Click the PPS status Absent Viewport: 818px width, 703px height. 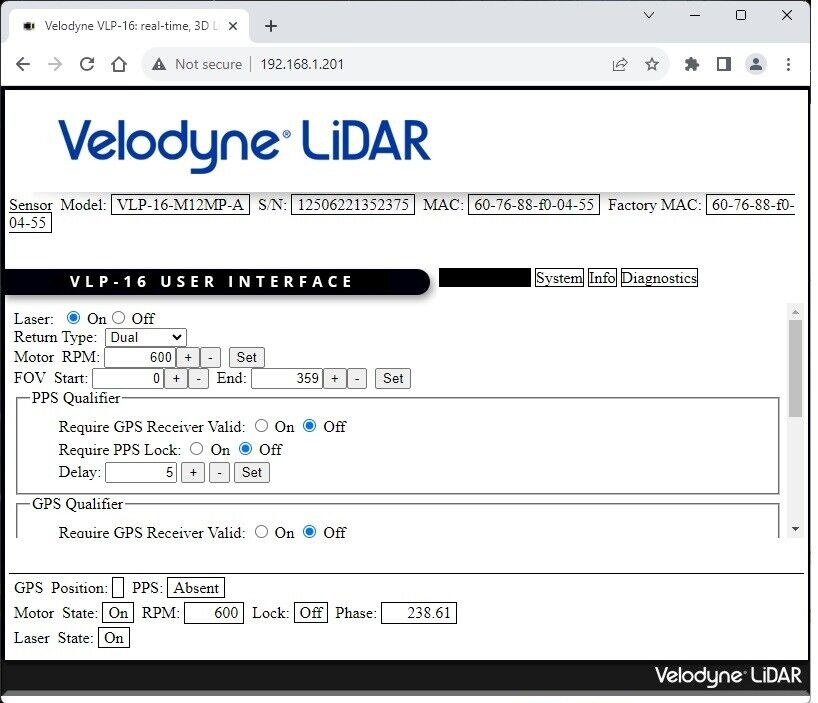point(196,588)
